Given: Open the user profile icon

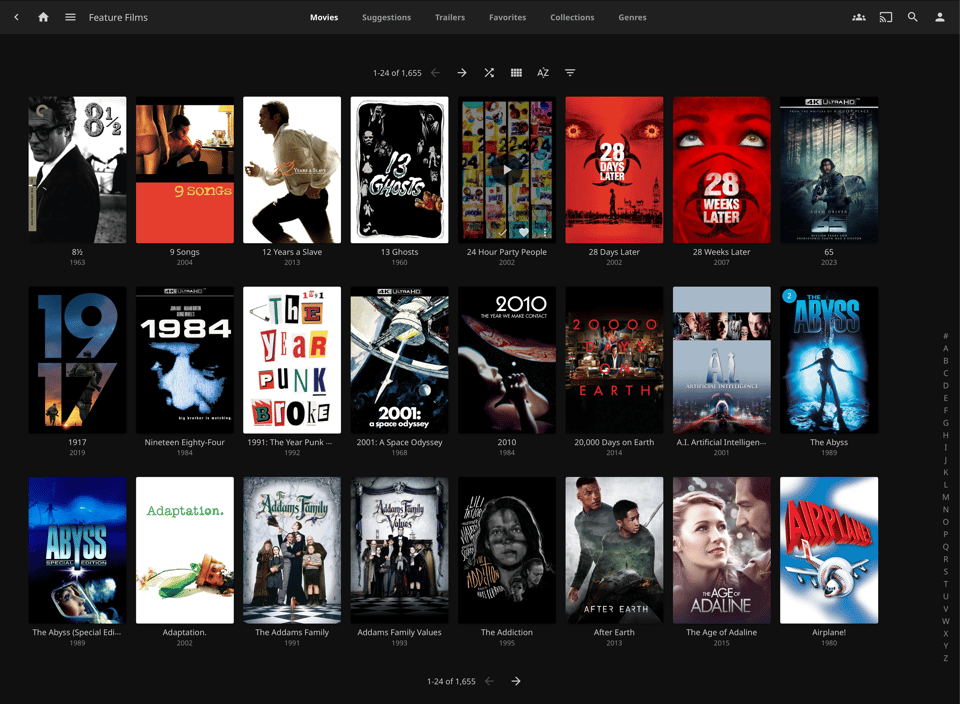Looking at the screenshot, I should (939, 17).
